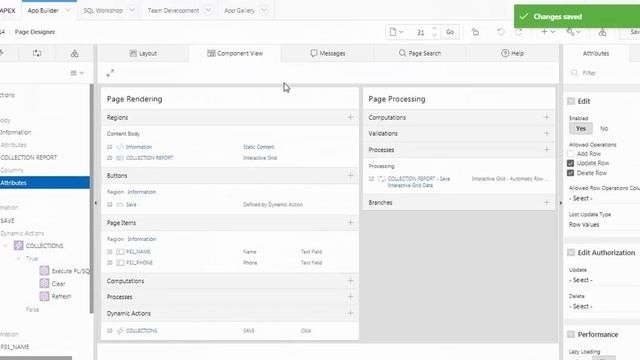Click the Go button
640x360 pixels.
coord(450,32)
